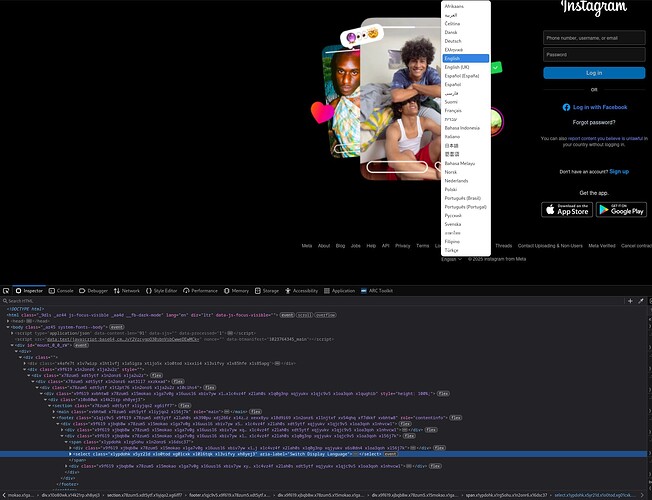Click the report content you believe is unlawful link
Image resolution: width=652 pixels, height=500 pixels.
(x=605, y=139)
